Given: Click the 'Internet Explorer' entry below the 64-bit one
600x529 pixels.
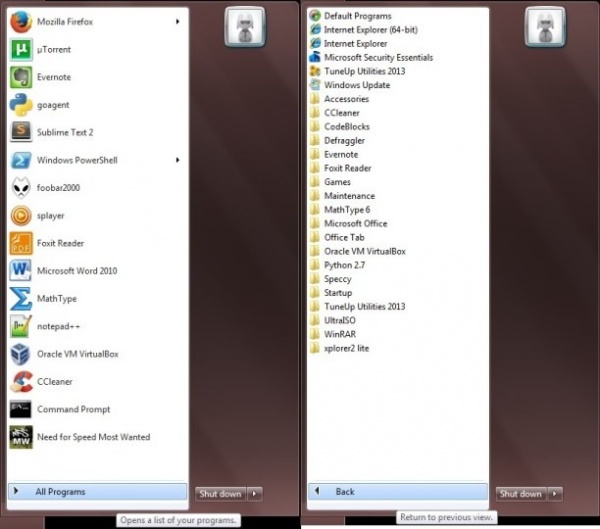Looking at the screenshot, I should pyautogui.click(x=398, y=44).
